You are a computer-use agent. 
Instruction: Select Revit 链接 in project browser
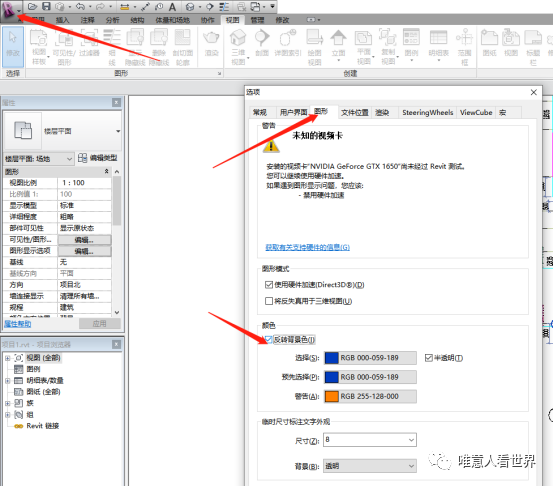(43, 426)
